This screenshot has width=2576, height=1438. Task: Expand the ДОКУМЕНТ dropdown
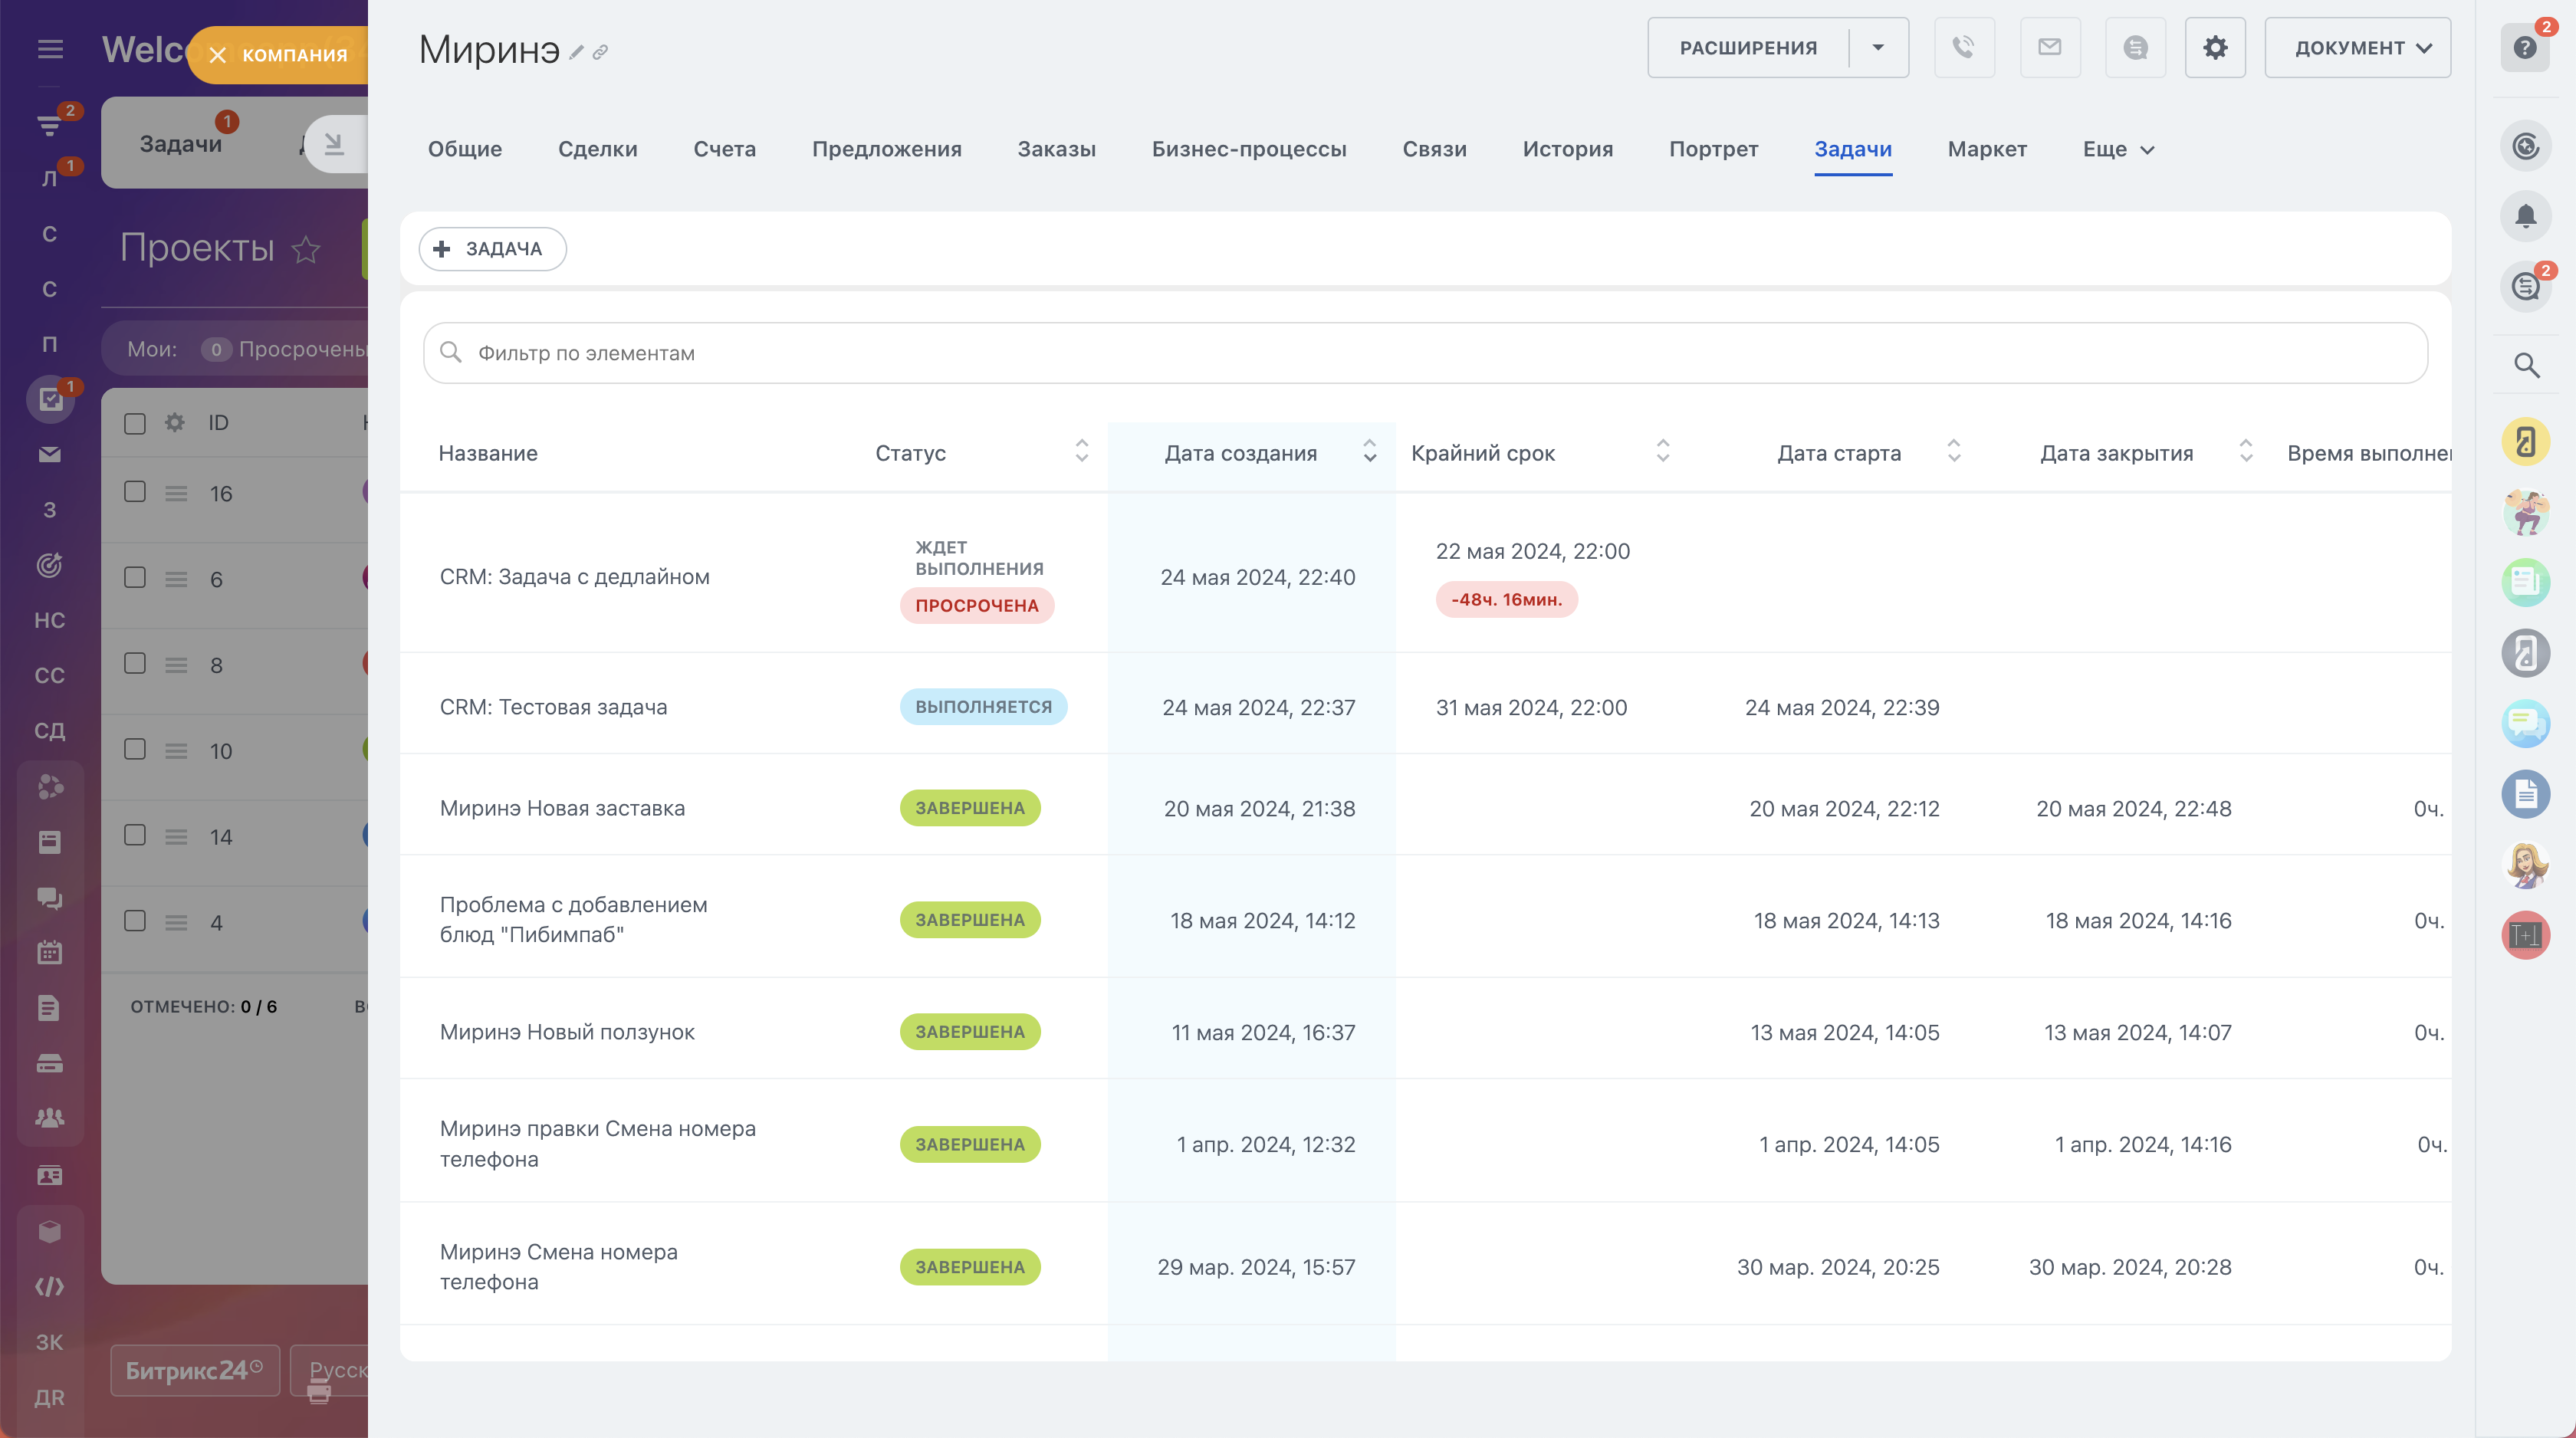[2357, 47]
